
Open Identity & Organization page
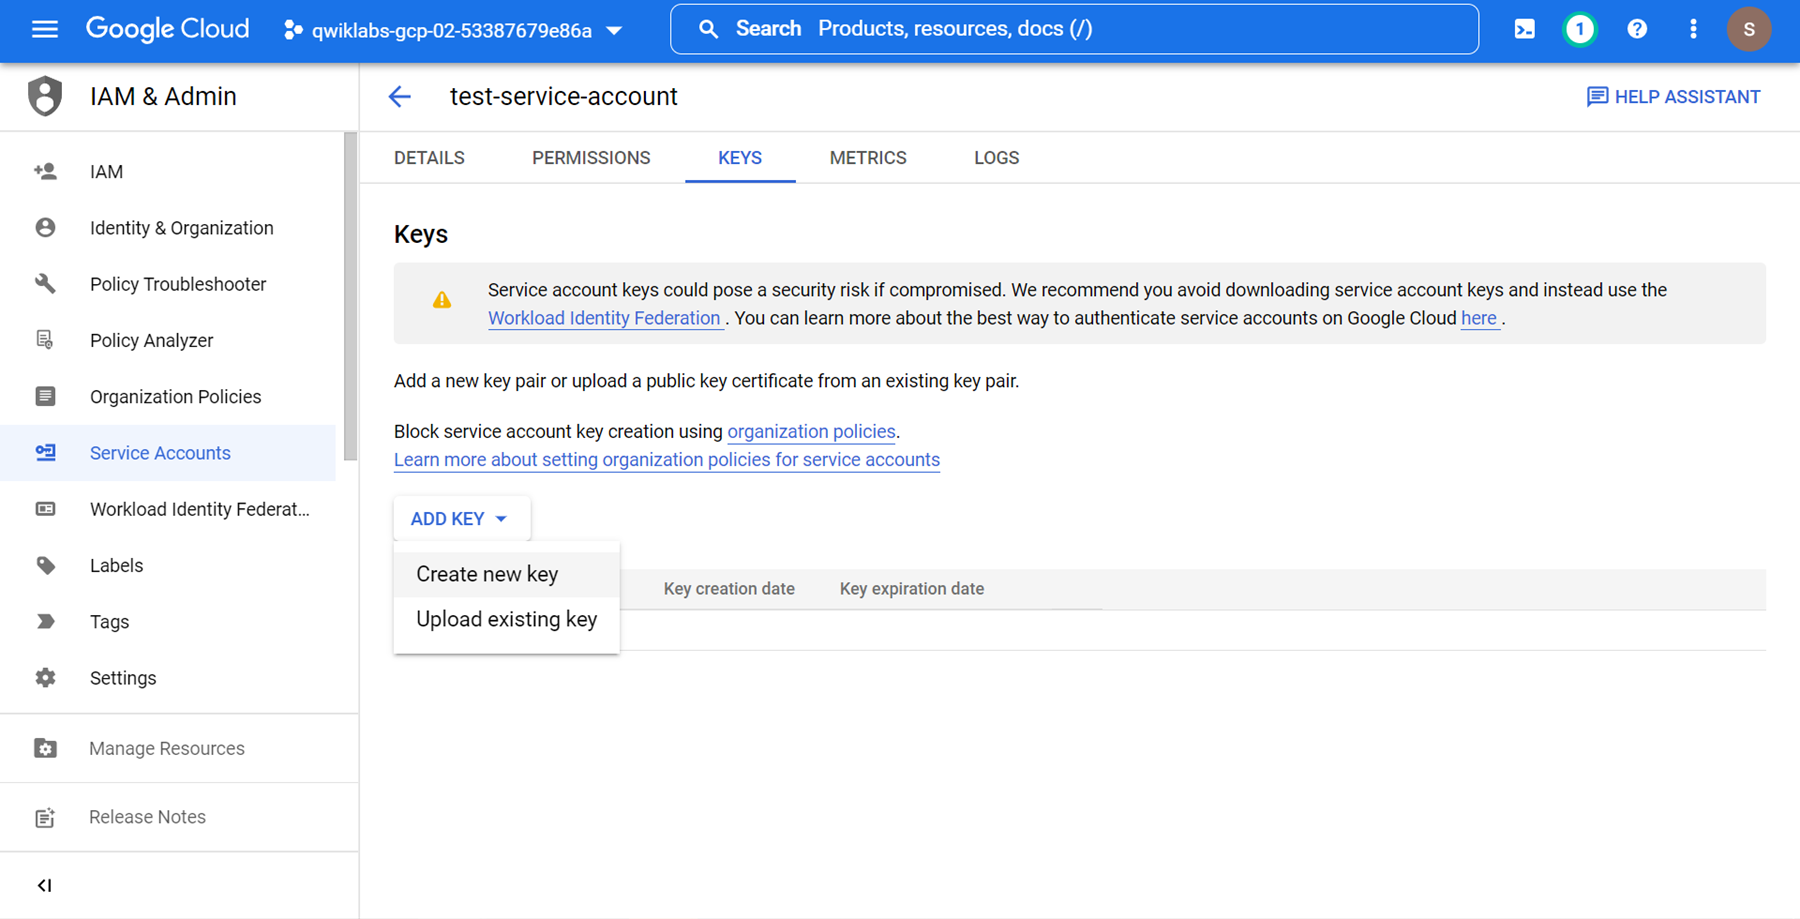tap(168, 228)
